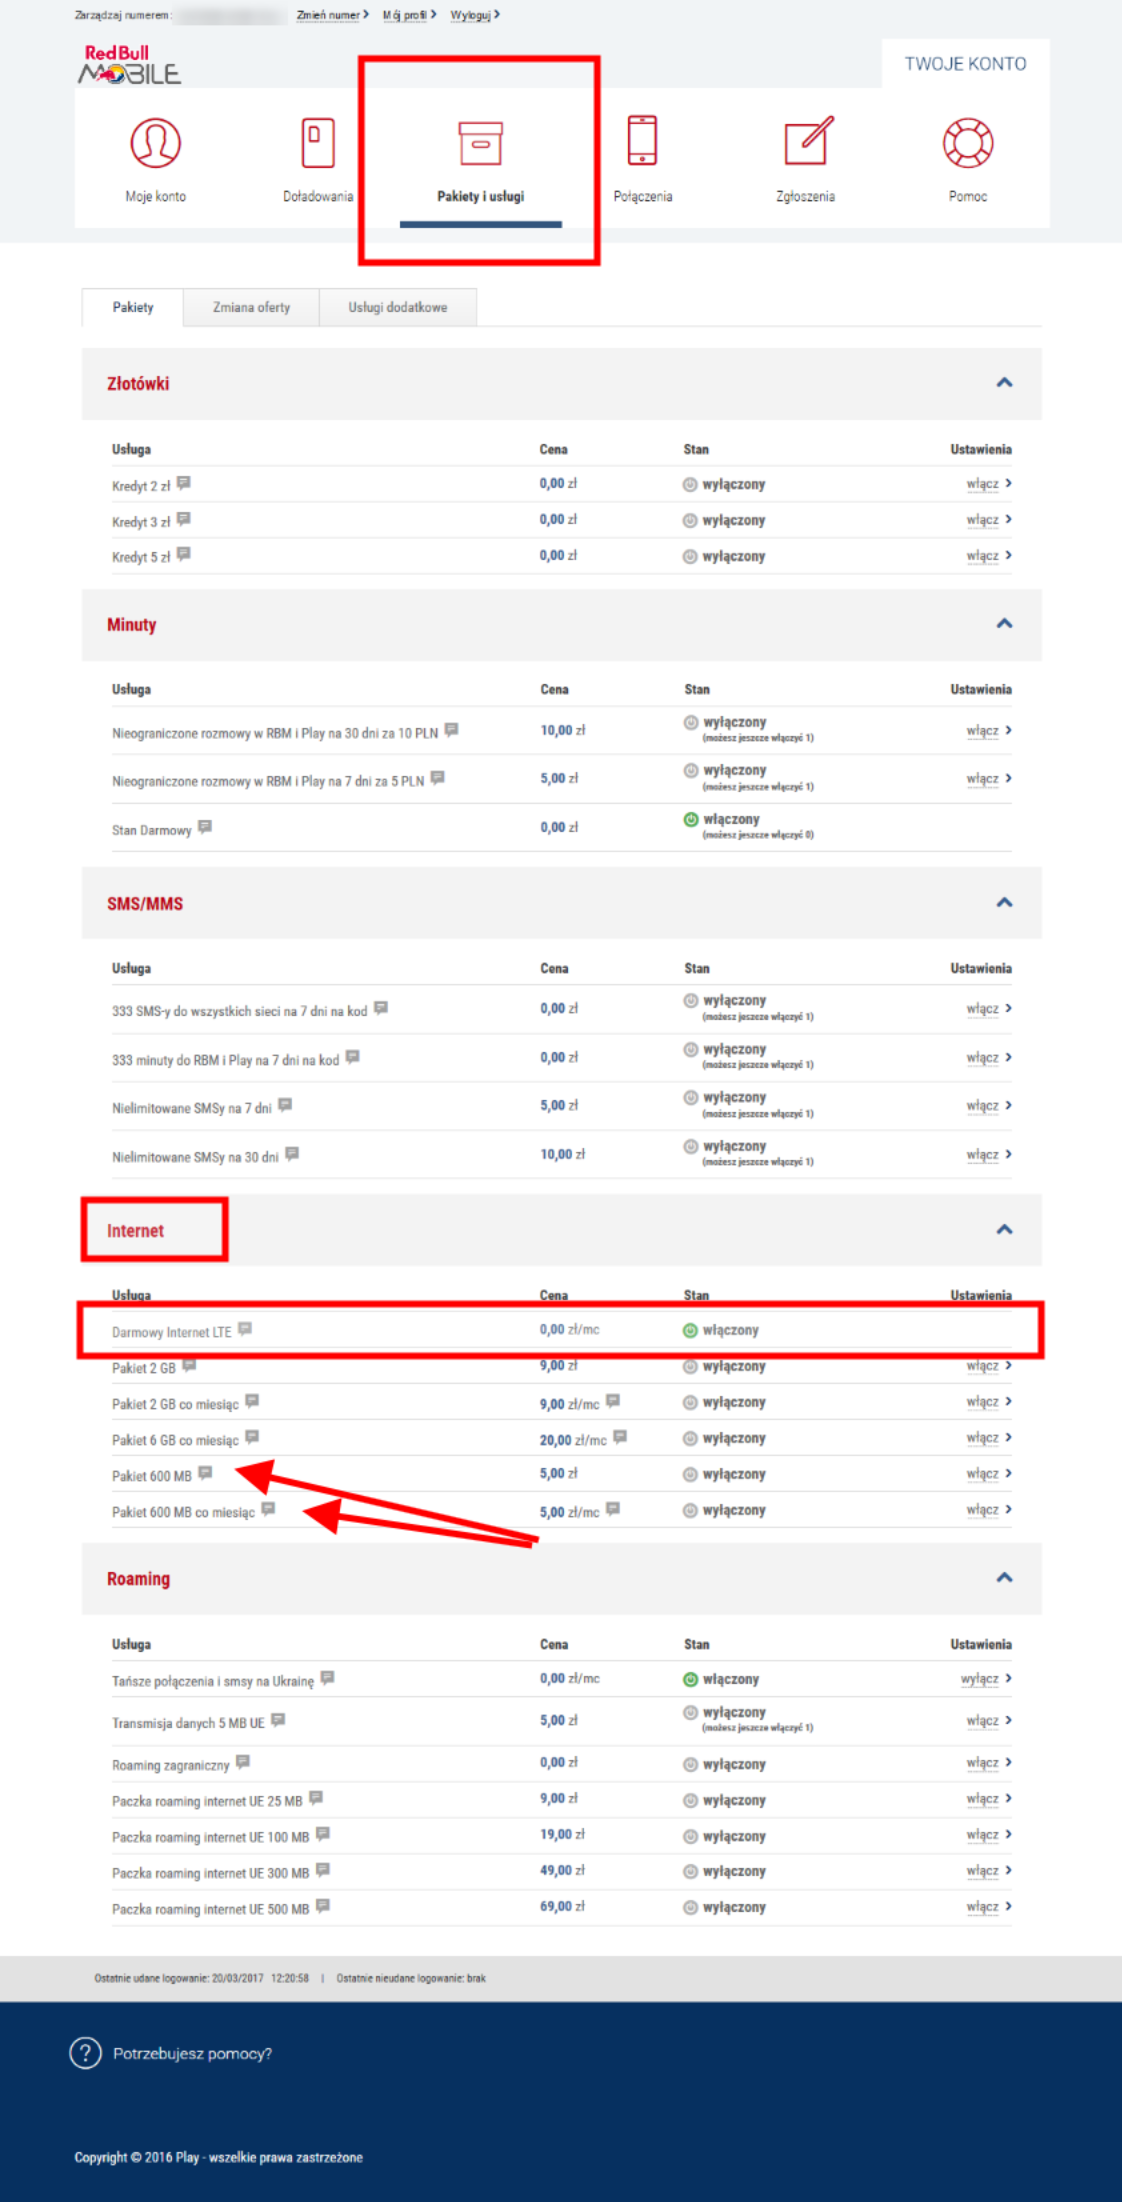
Task: Click the Potrzebujesz pomocy question mark icon
Action: (86, 2053)
